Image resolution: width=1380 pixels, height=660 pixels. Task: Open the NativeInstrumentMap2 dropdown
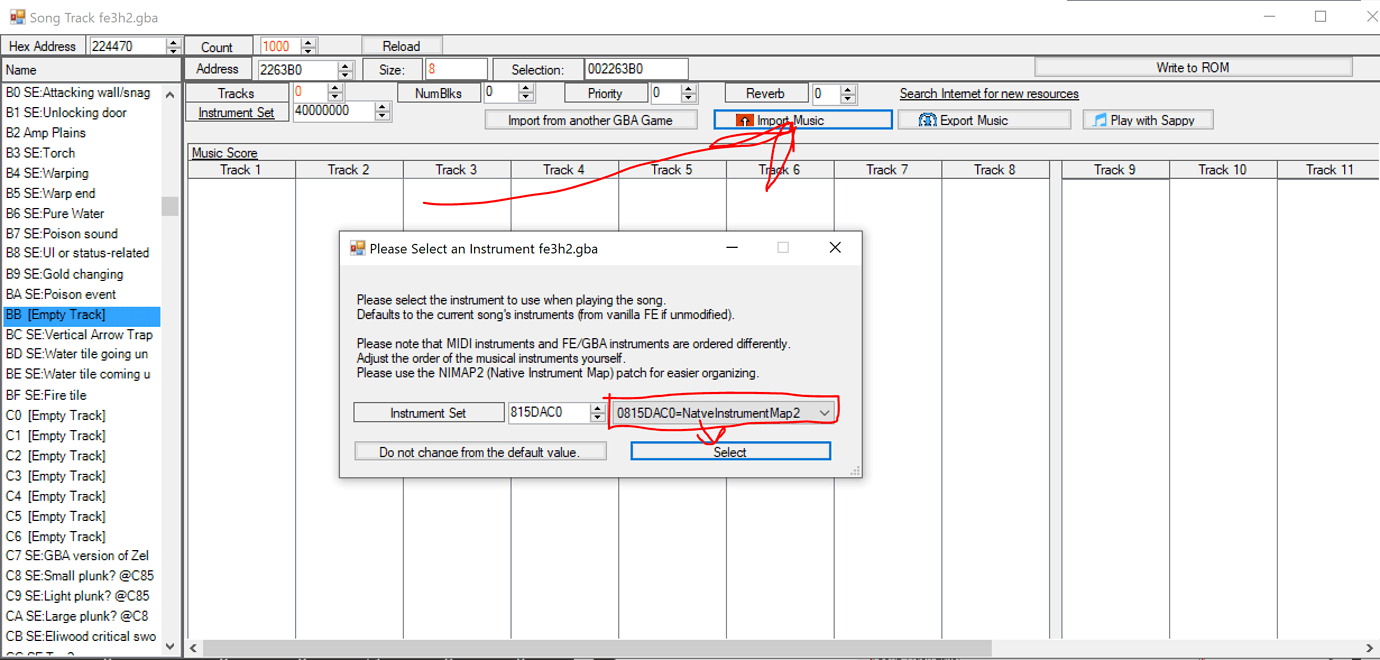pos(825,412)
